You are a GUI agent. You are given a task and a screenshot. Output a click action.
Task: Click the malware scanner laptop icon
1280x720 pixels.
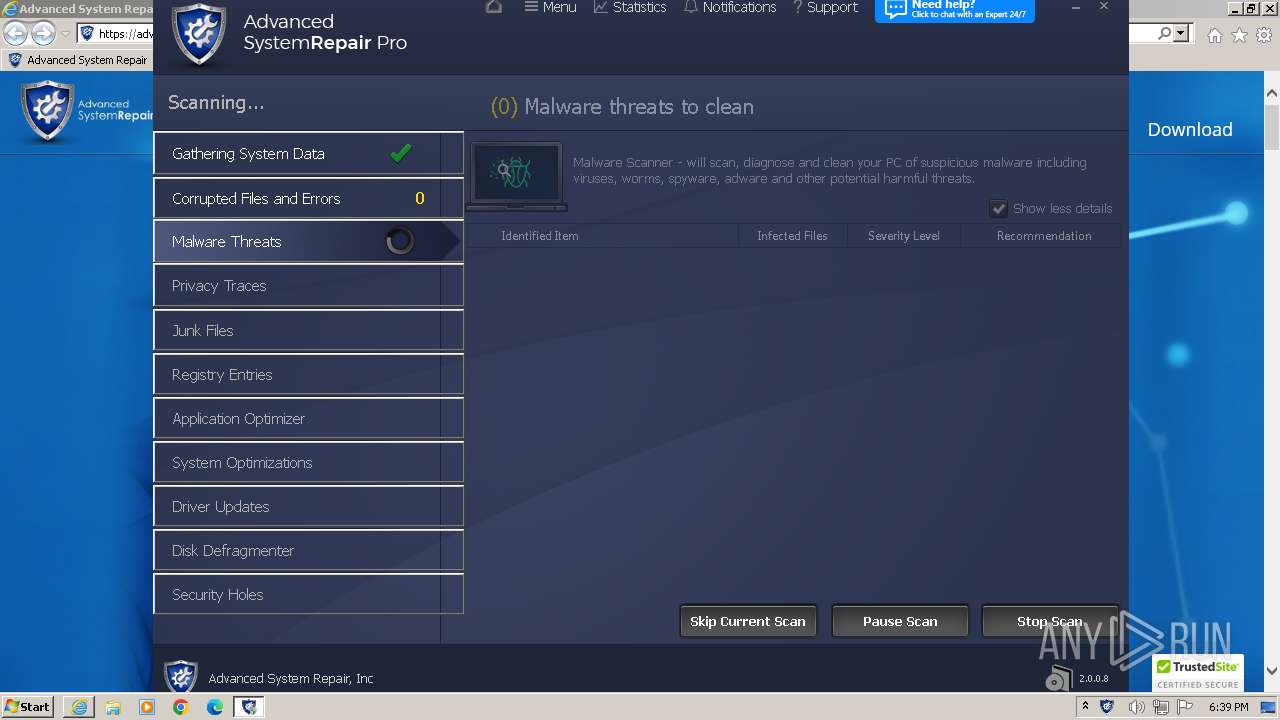point(517,177)
